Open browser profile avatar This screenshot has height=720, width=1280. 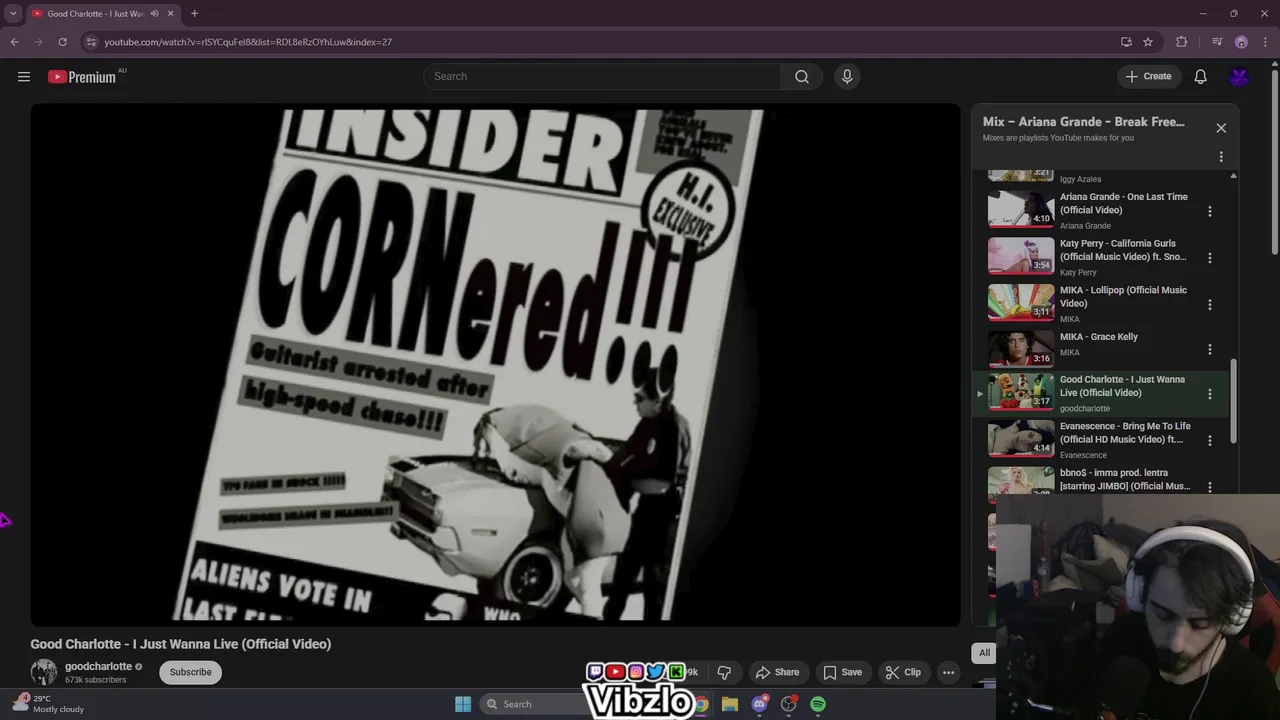click(x=1241, y=42)
